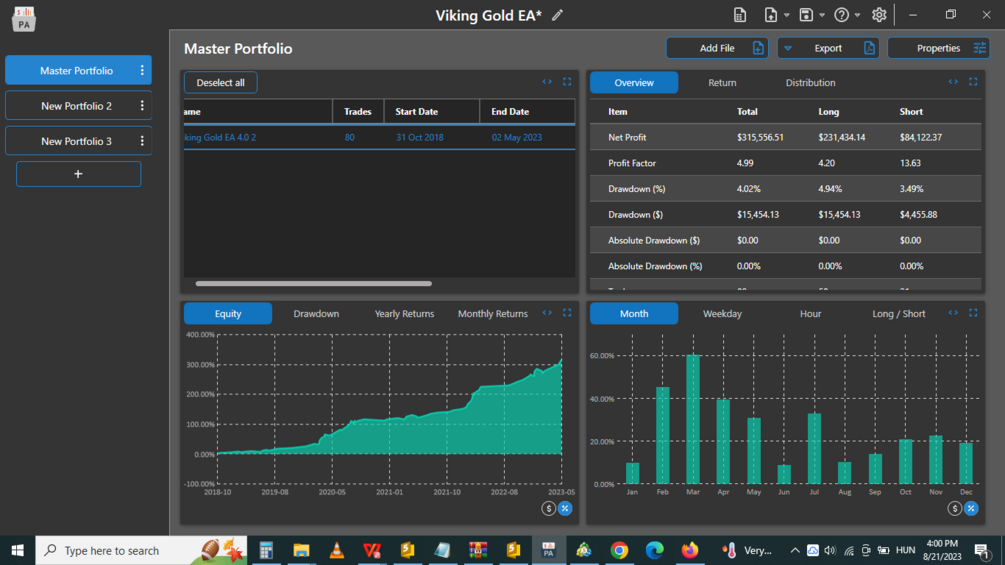Click the code brackets icon in Overview panel
Viewport: 1005px width, 565px height.
point(953,82)
